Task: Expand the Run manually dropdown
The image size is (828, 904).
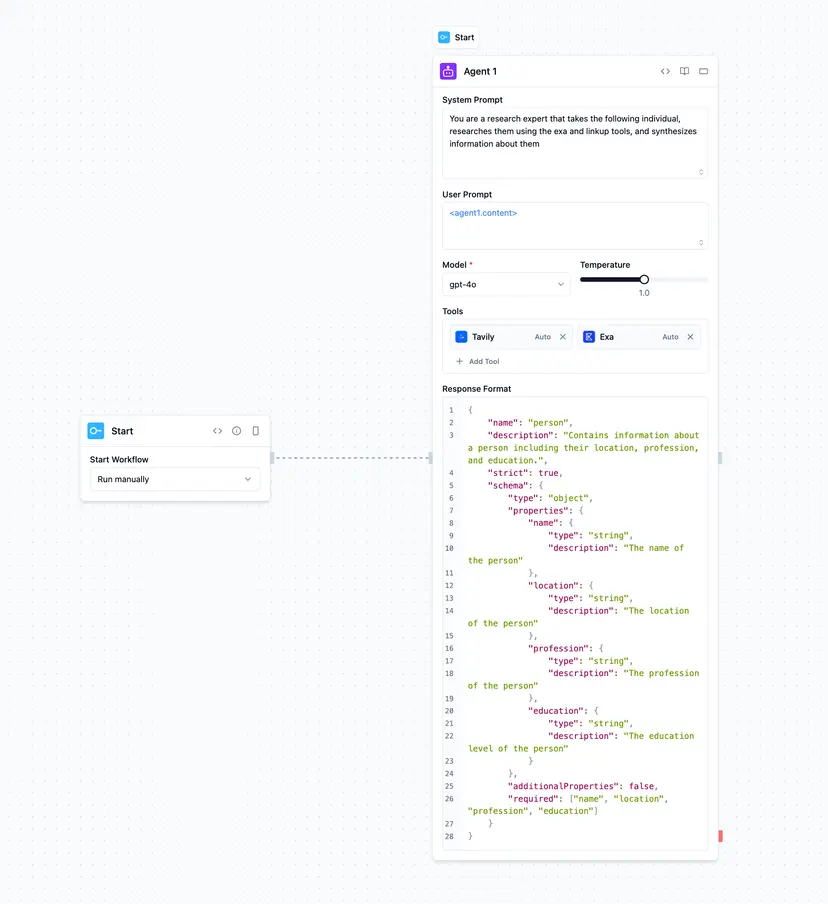Action: coord(175,480)
